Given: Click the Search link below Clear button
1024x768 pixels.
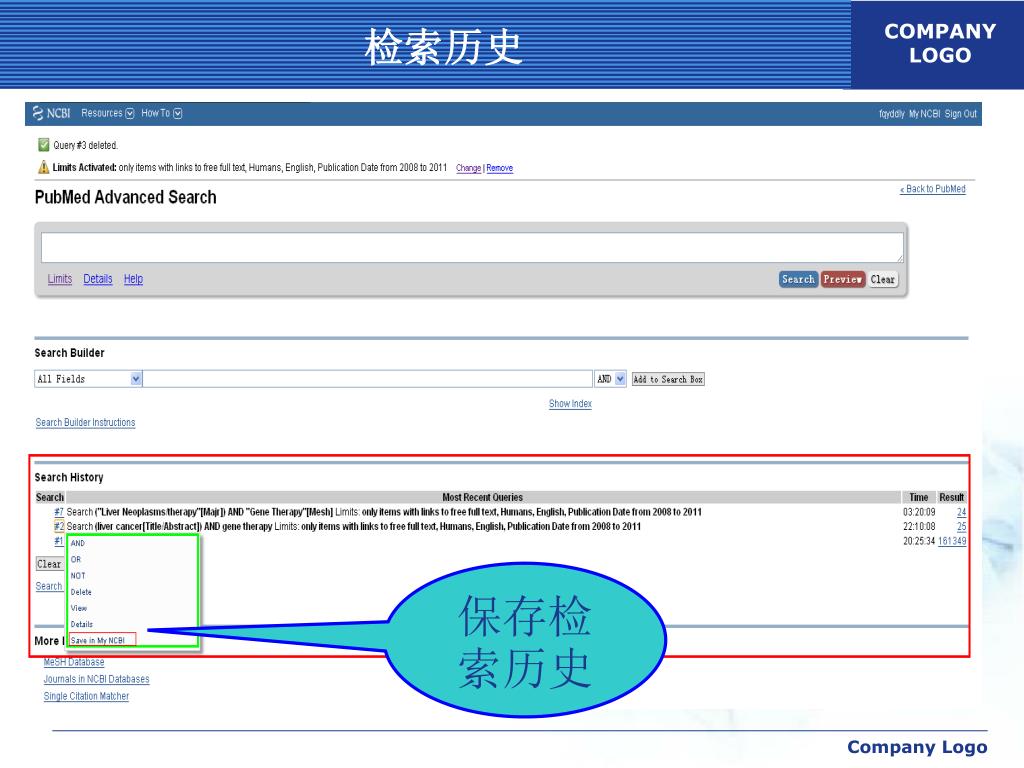Looking at the screenshot, I should click(x=49, y=586).
